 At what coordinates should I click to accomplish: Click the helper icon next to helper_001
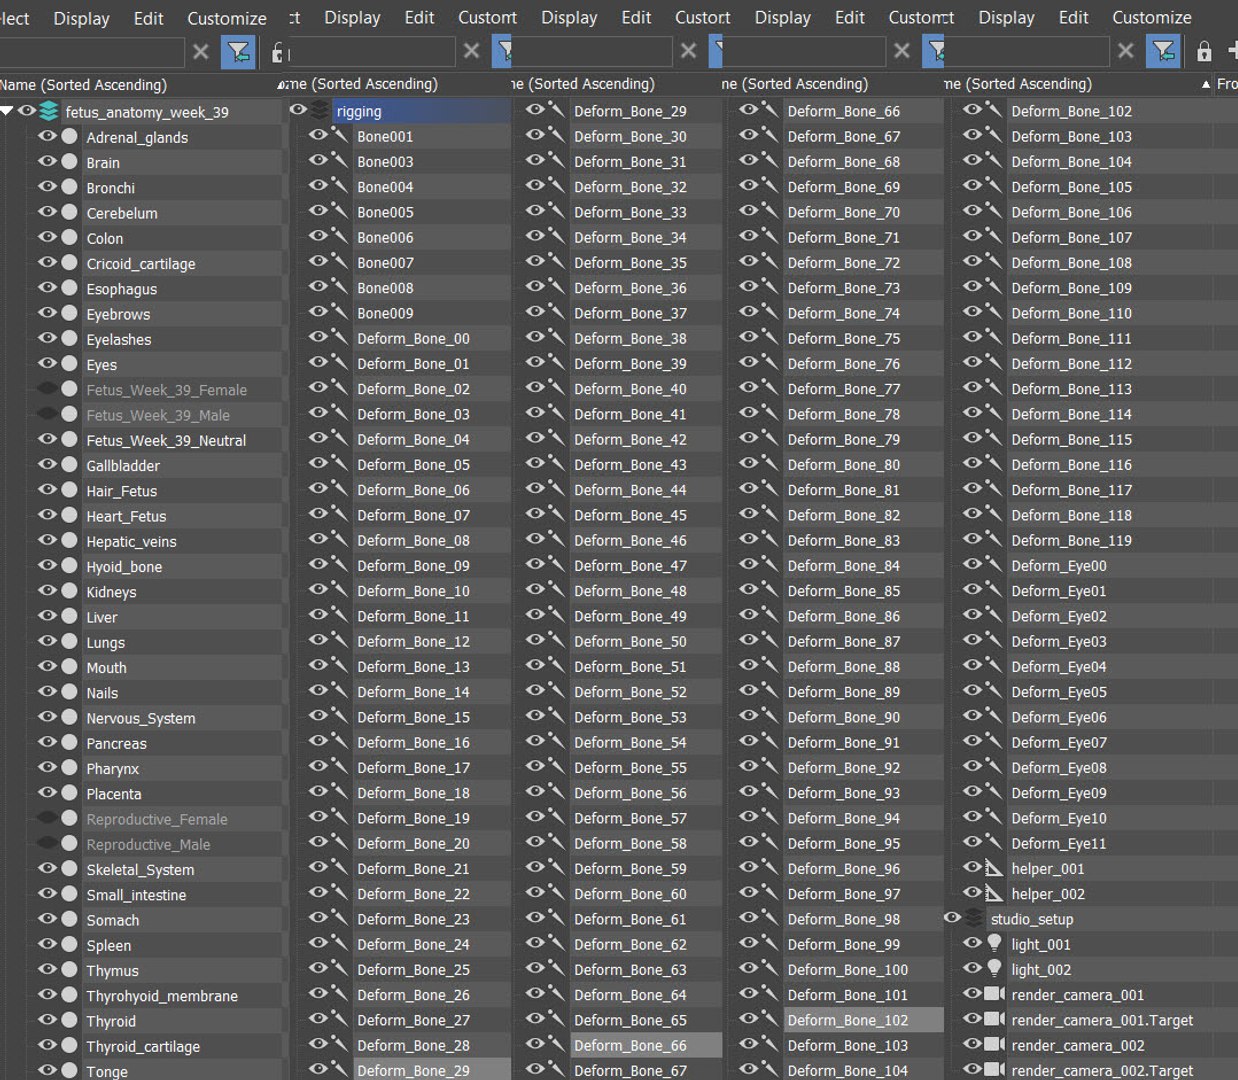click(994, 867)
